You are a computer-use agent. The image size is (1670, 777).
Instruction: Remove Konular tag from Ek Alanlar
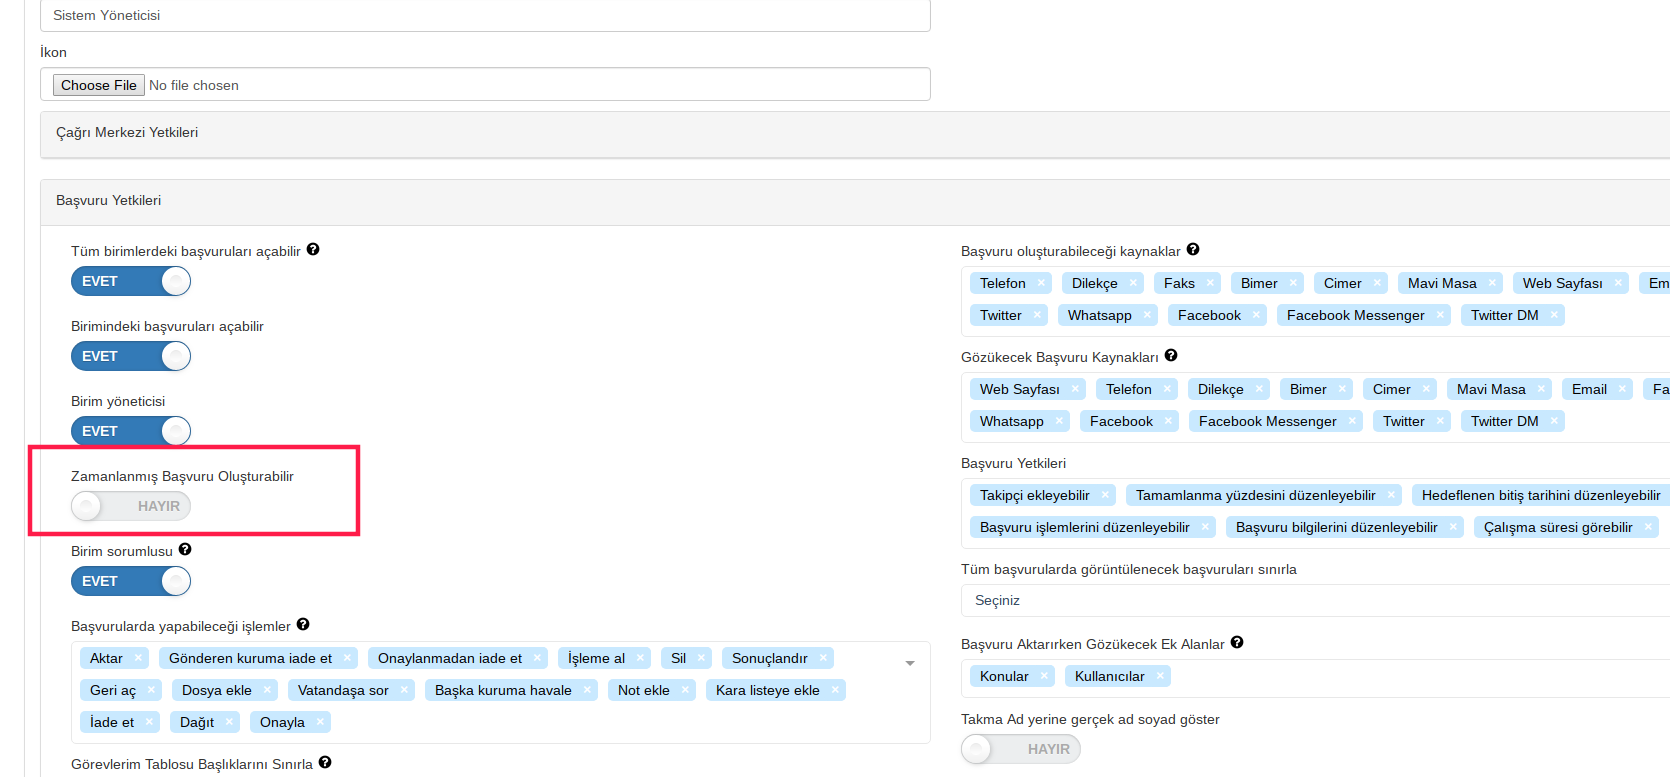1044,676
